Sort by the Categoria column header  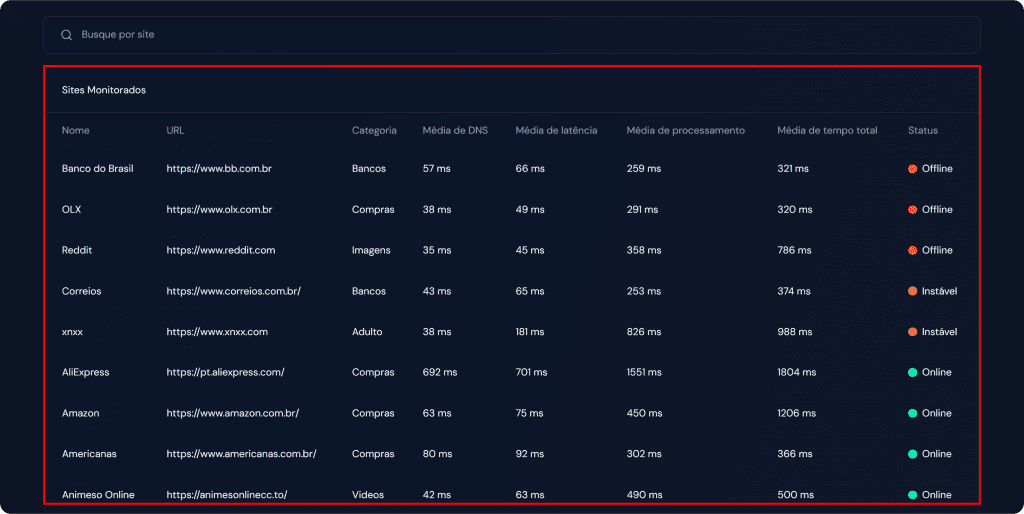tap(374, 131)
